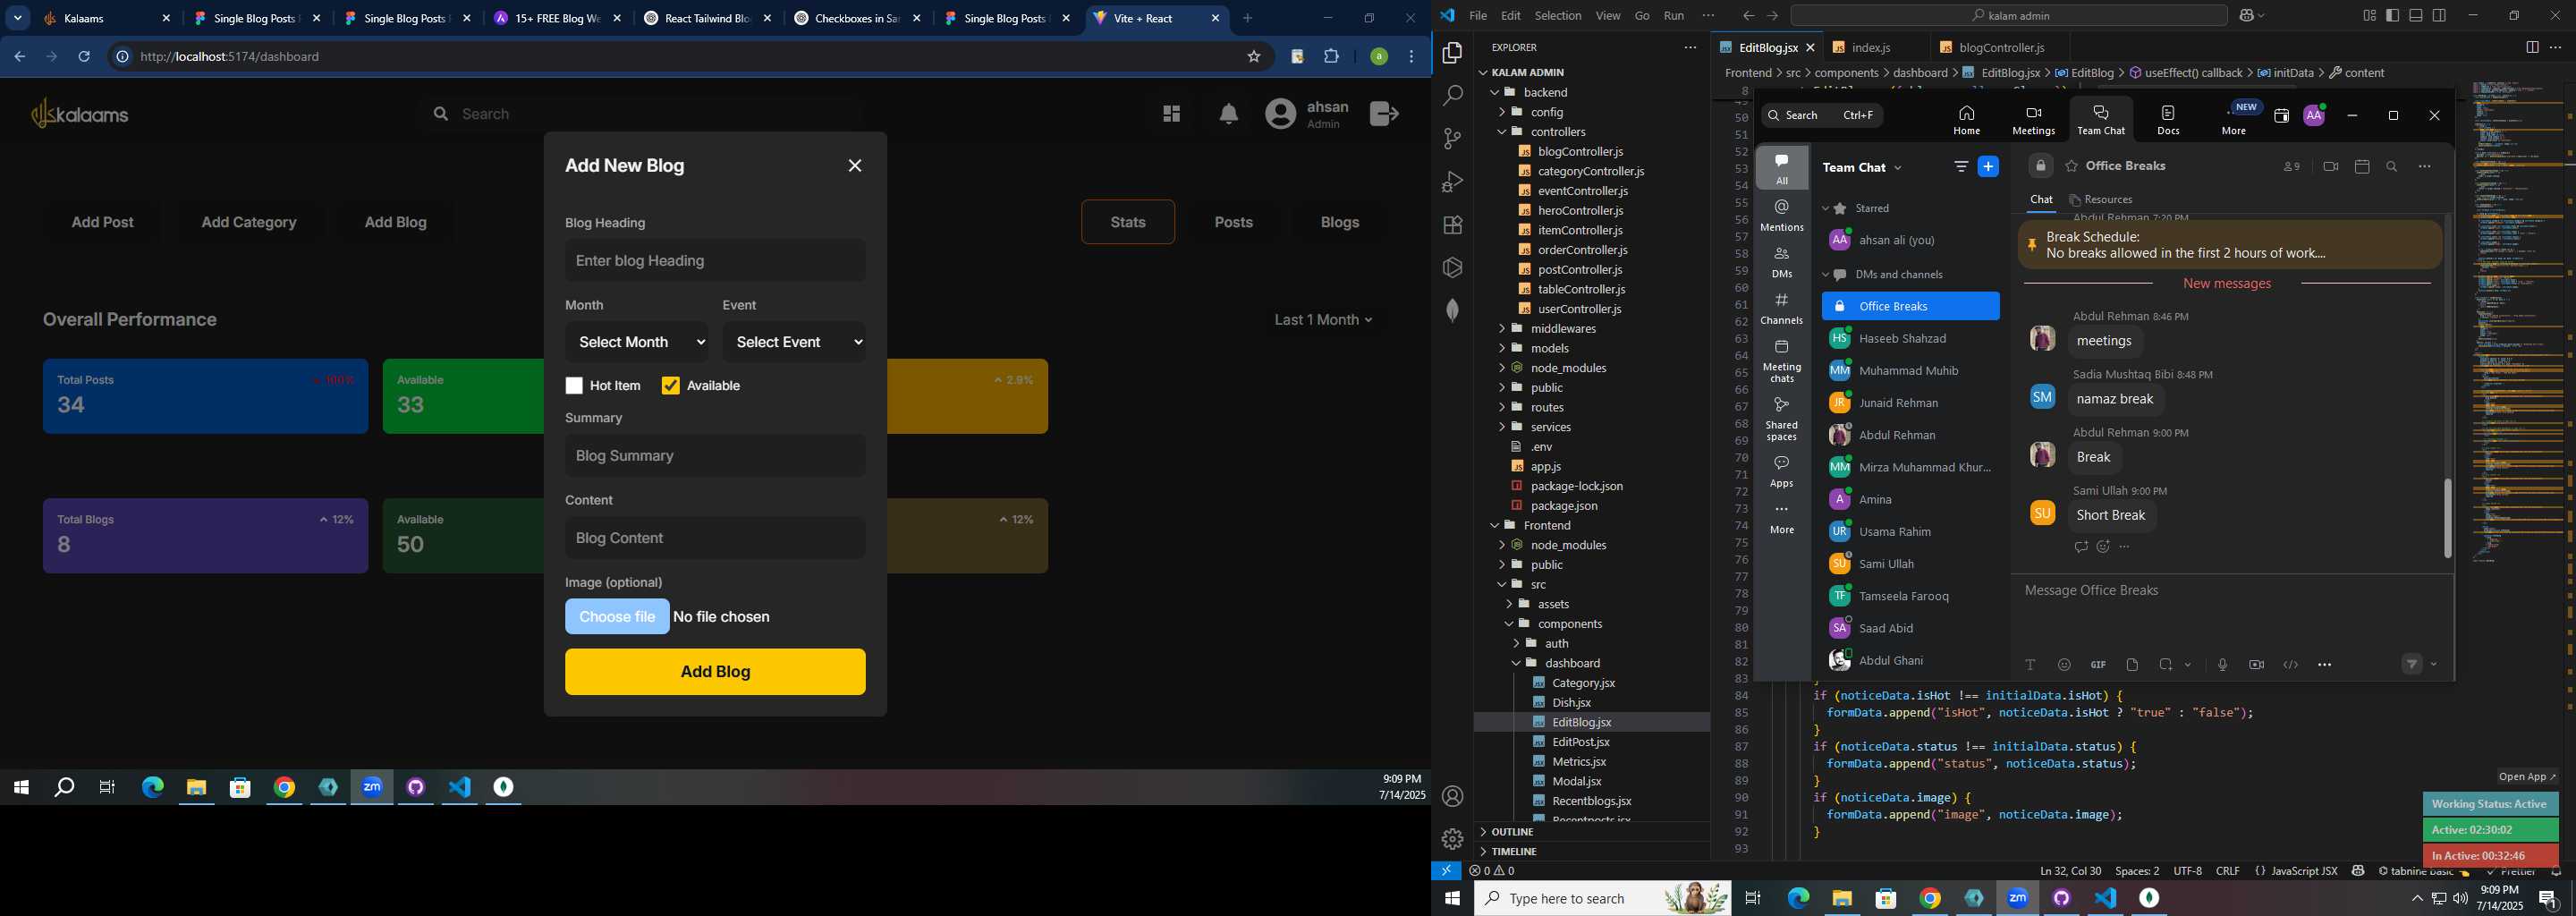Toggle VS Code bottom panel layout button
The height and width of the screenshot is (916, 2576).
point(2416,16)
